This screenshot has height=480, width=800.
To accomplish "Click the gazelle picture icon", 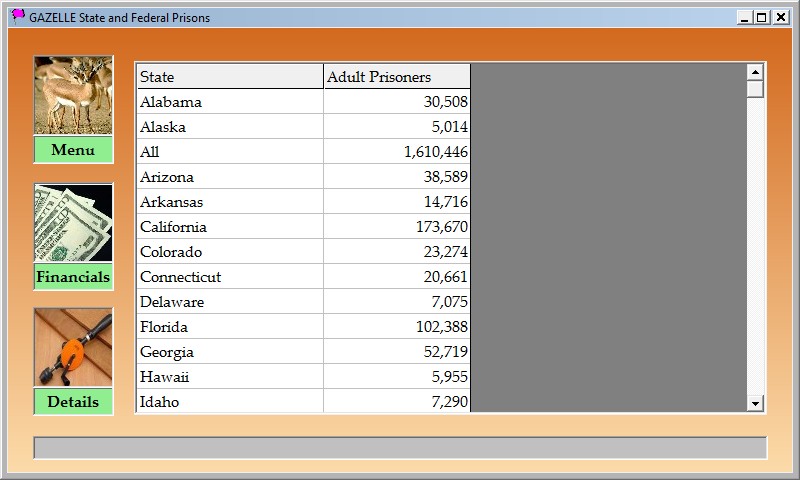I will pyautogui.click(x=73, y=95).
